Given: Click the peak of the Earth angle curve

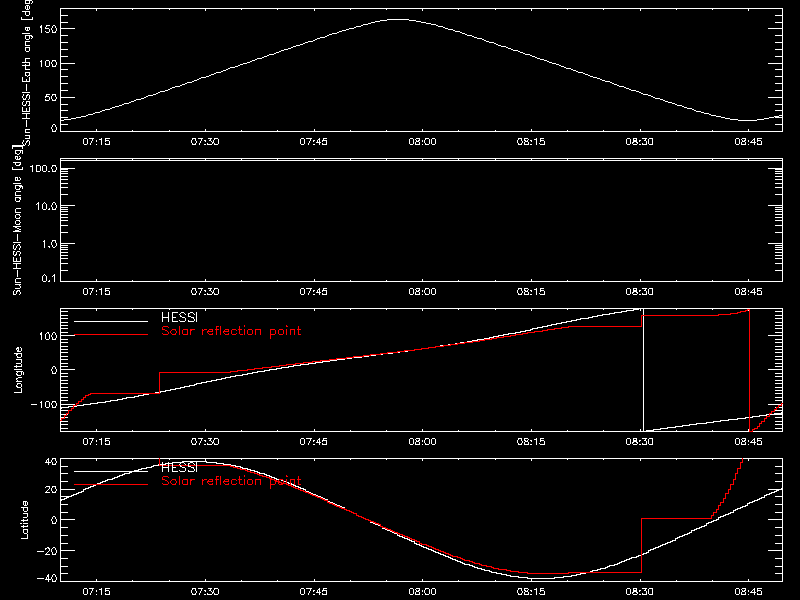Looking at the screenshot, I should 399,19.
